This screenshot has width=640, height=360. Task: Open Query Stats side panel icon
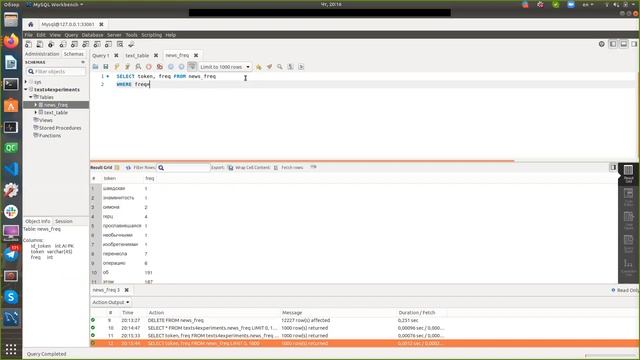click(x=629, y=244)
